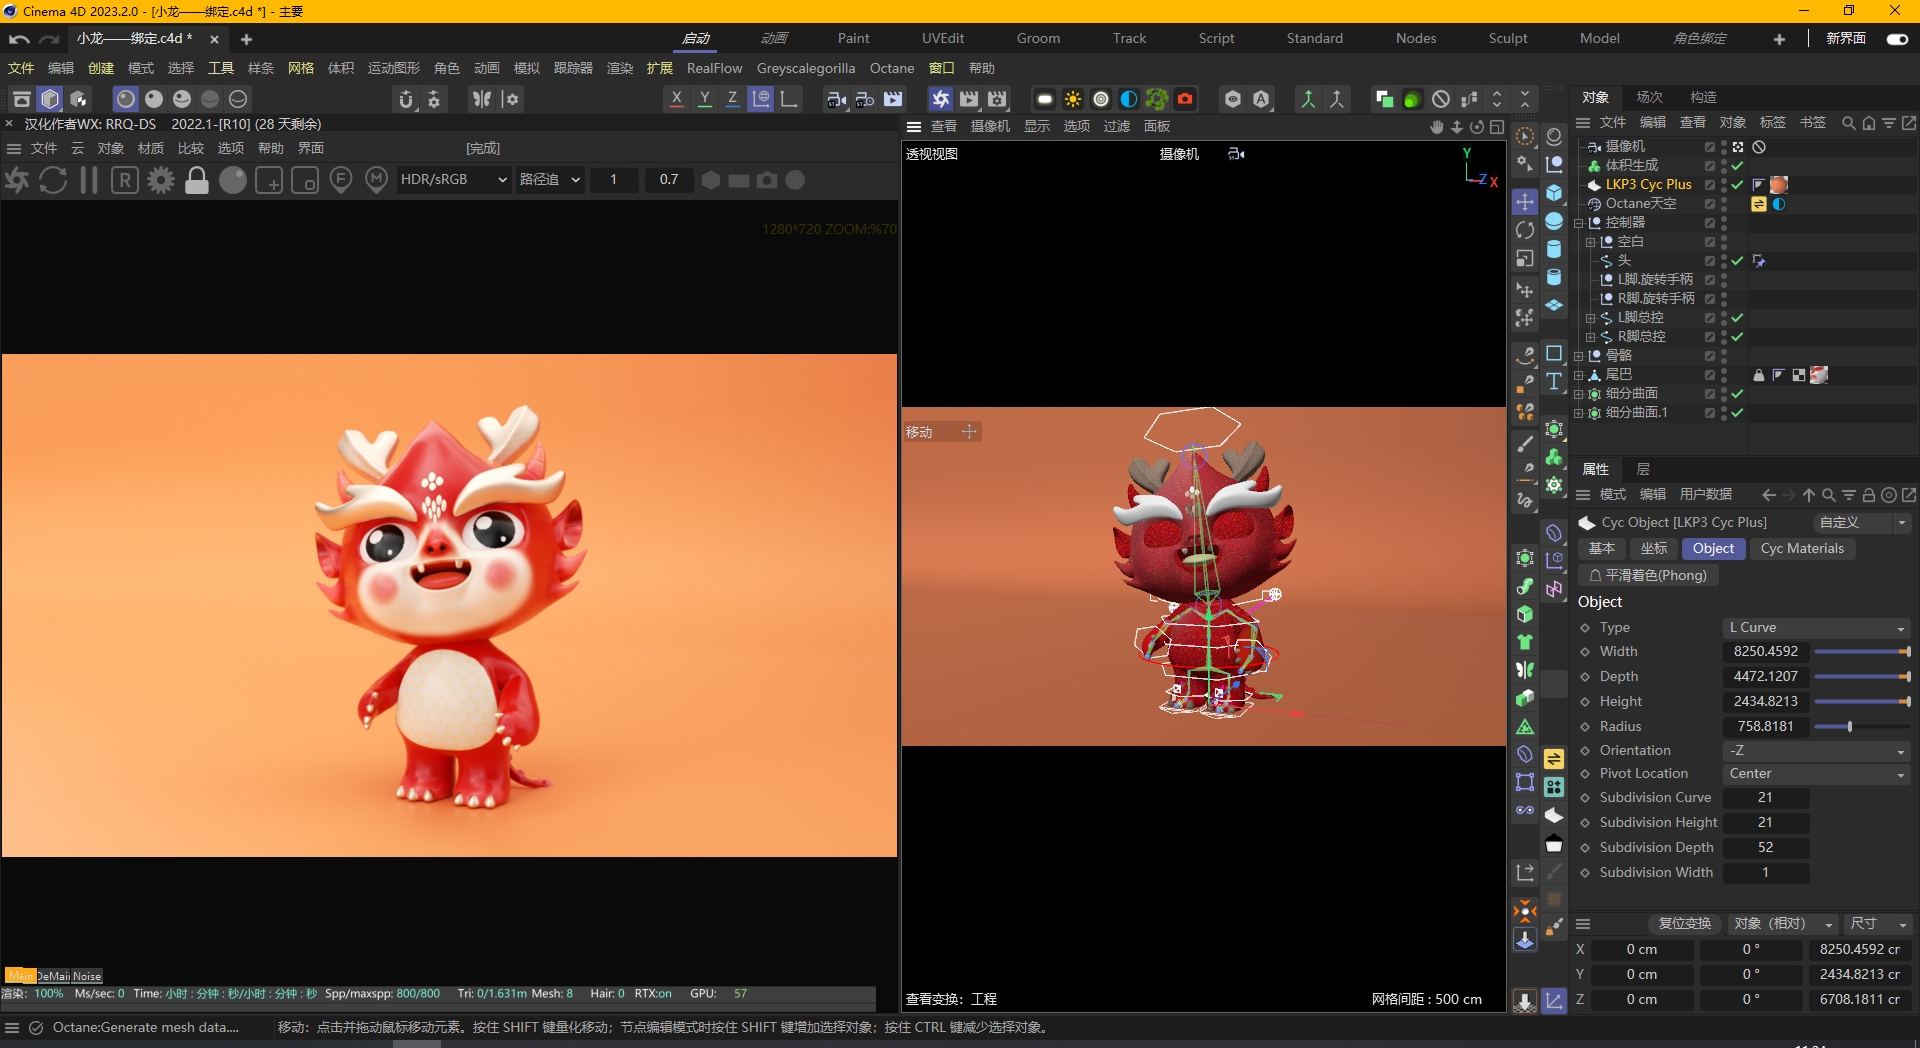1920x1048 pixels.
Task: Toggle visibility dots of 骨骼 object
Action: [1724, 356]
